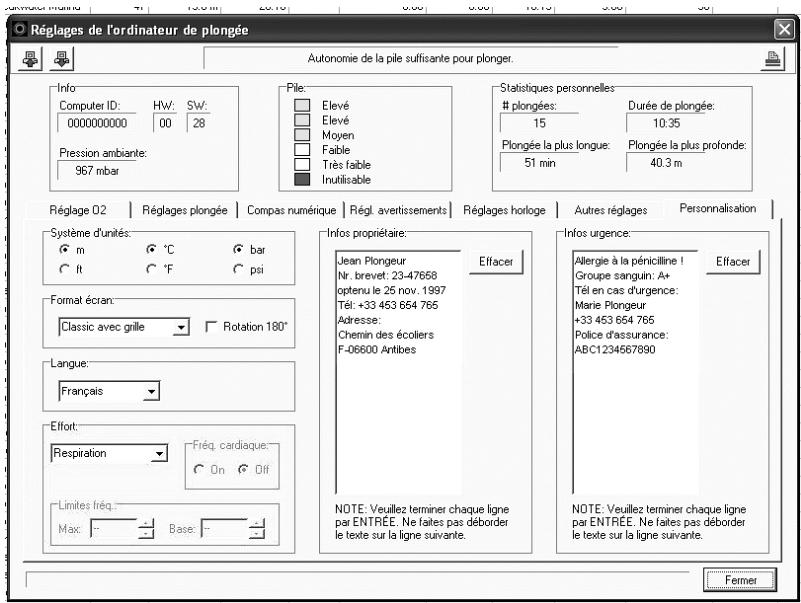
Task: Open the Régl. avertissements tab
Action: (x=398, y=210)
